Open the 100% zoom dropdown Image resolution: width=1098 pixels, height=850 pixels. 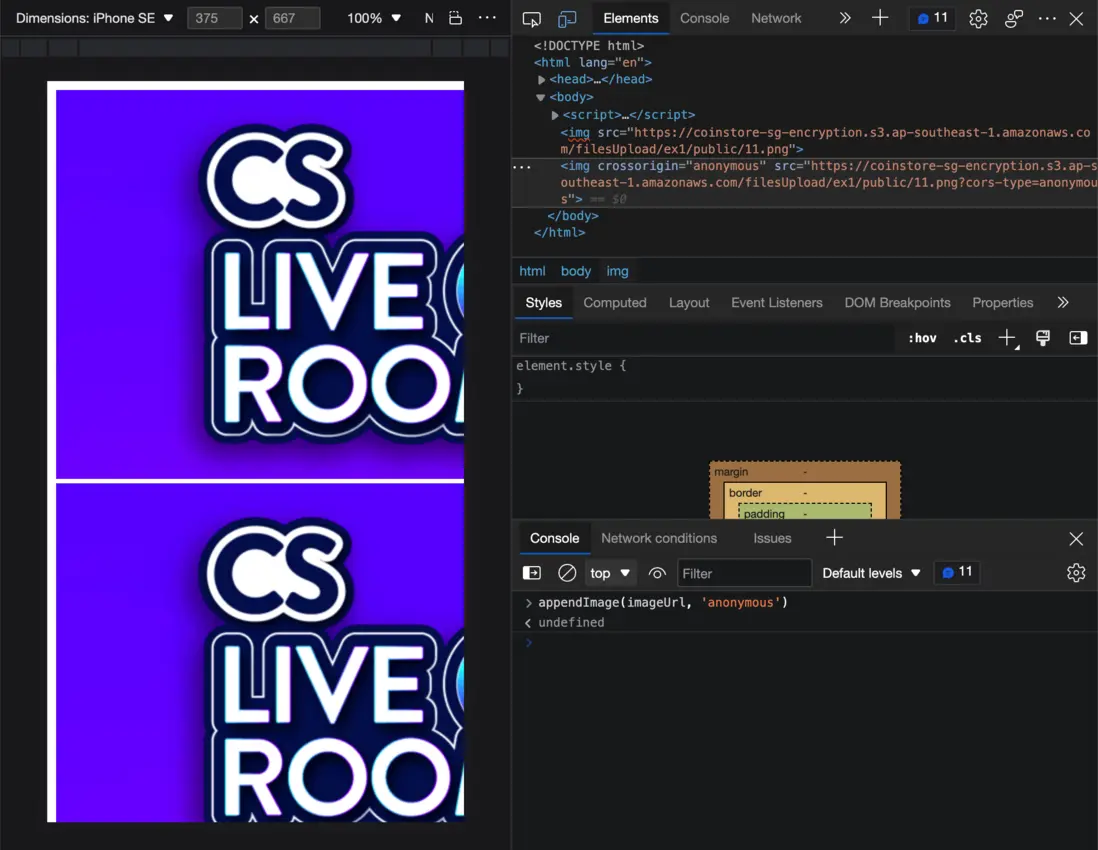tap(374, 18)
